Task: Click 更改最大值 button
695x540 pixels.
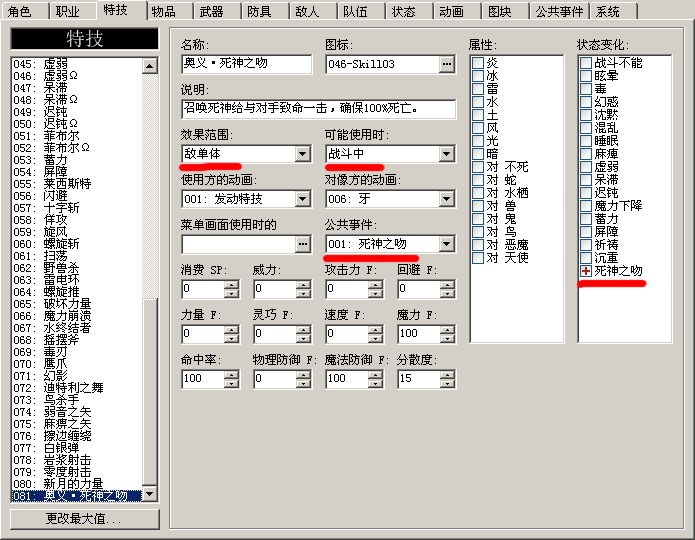Action: [x=84, y=519]
